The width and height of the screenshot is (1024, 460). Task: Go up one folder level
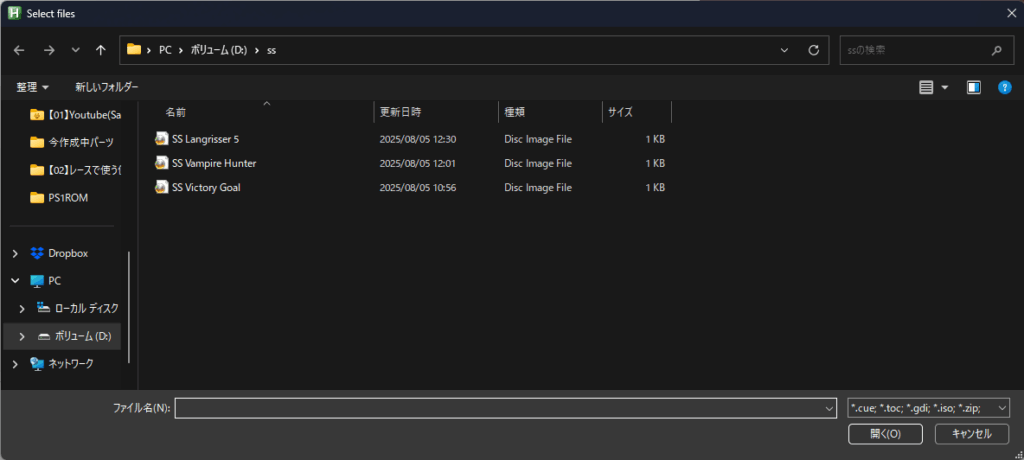pyautogui.click(x=101, y=50)
